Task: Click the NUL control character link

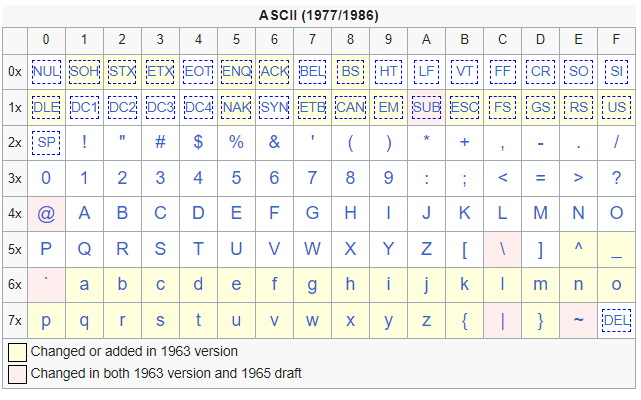Action: tap(46, 72)
